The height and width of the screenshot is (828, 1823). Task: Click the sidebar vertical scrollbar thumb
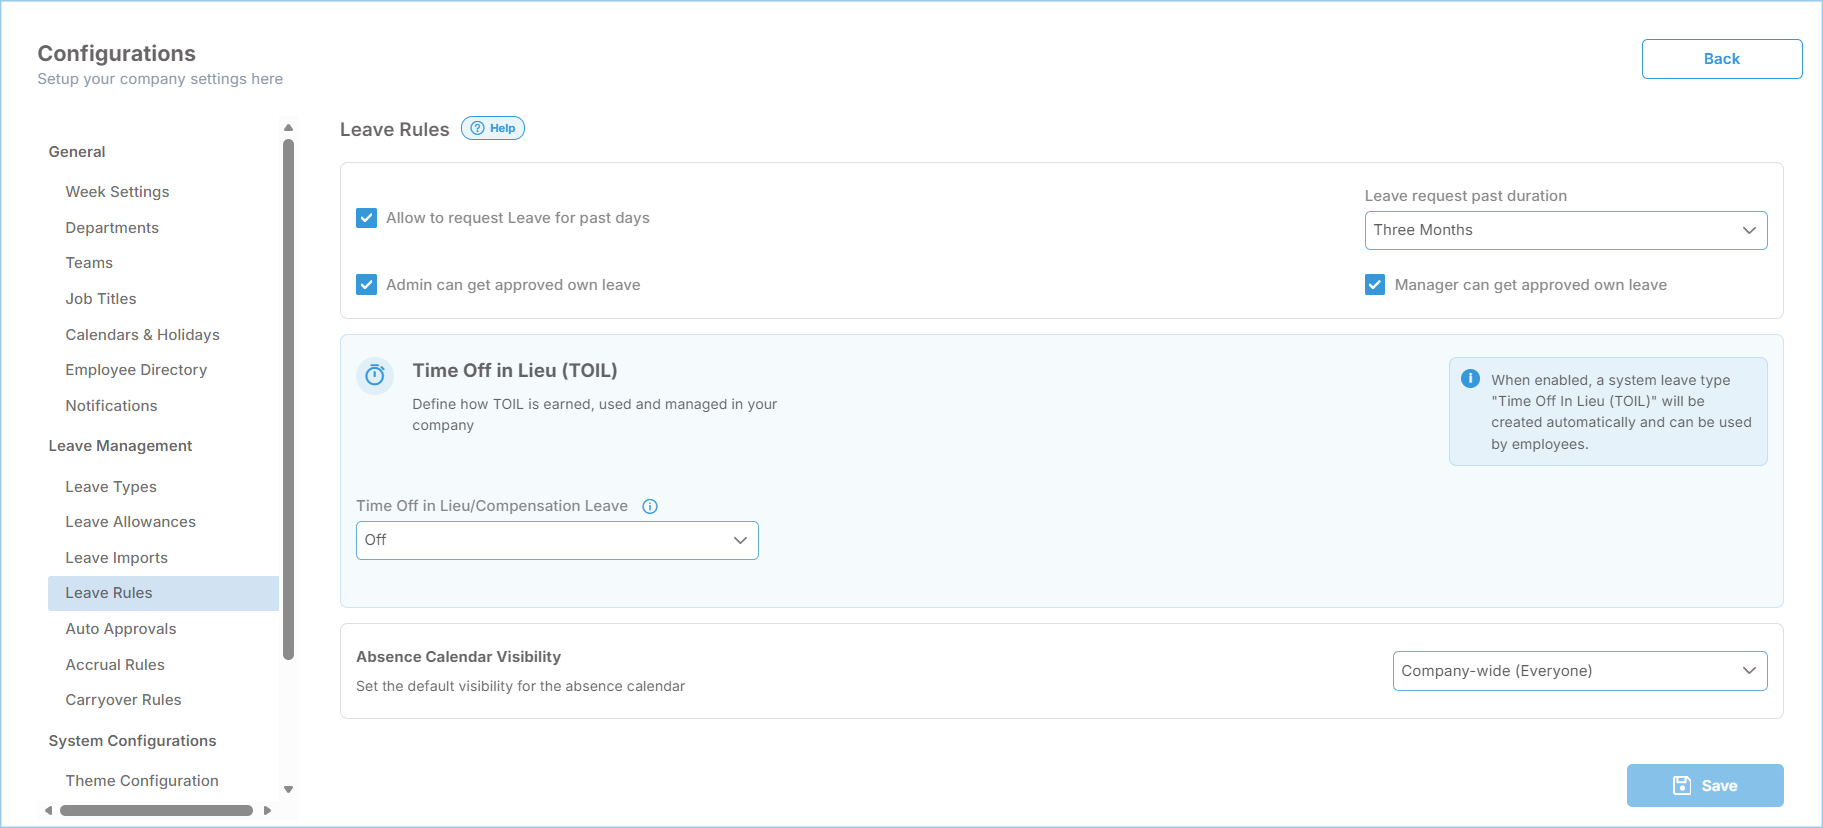pos(288,400)
